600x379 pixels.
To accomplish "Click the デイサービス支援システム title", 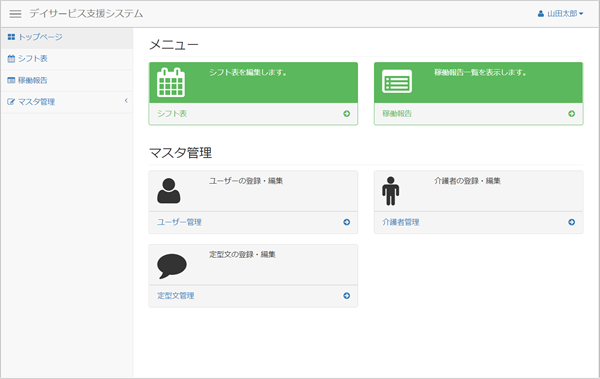I will pyautogui.click(x=86, y=14).
